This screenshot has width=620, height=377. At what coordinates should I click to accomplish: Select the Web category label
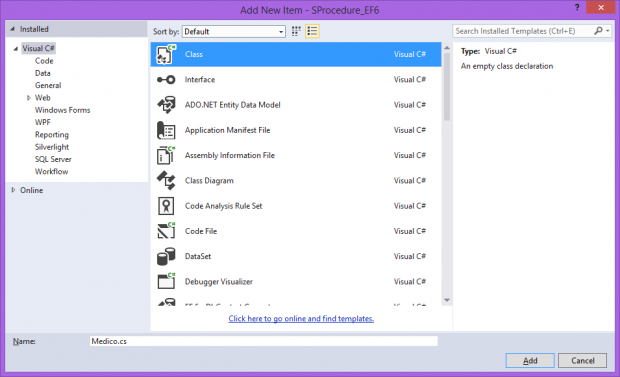tap(43, 98)
